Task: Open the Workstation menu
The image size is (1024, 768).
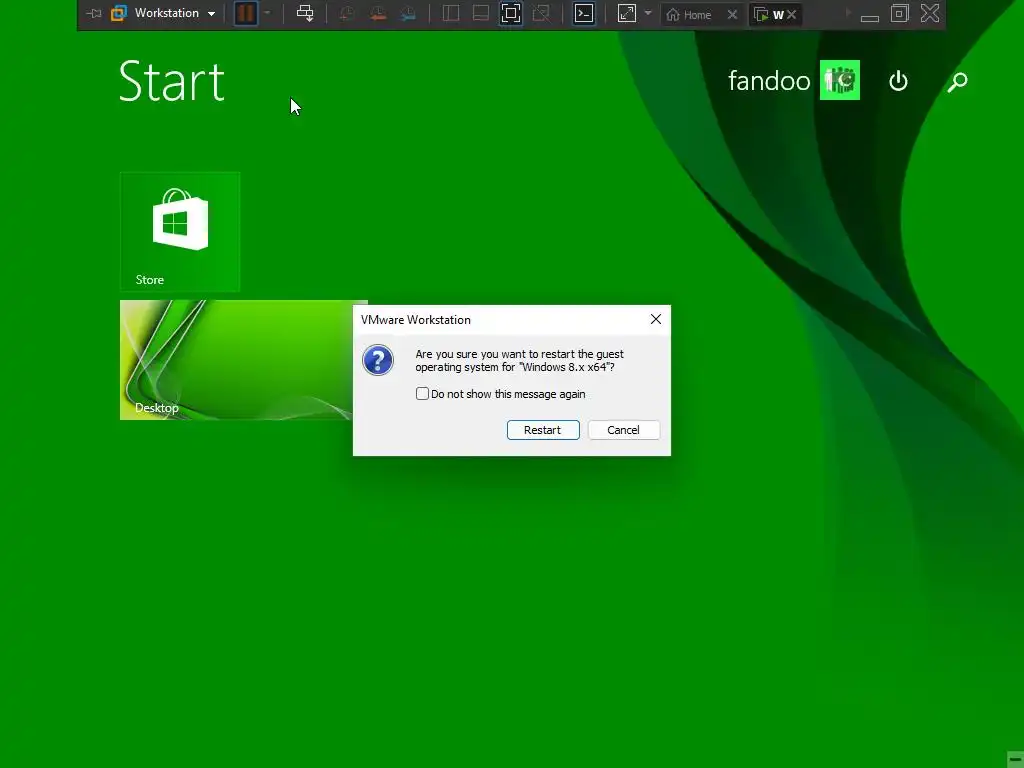Action: click(174, 13)
